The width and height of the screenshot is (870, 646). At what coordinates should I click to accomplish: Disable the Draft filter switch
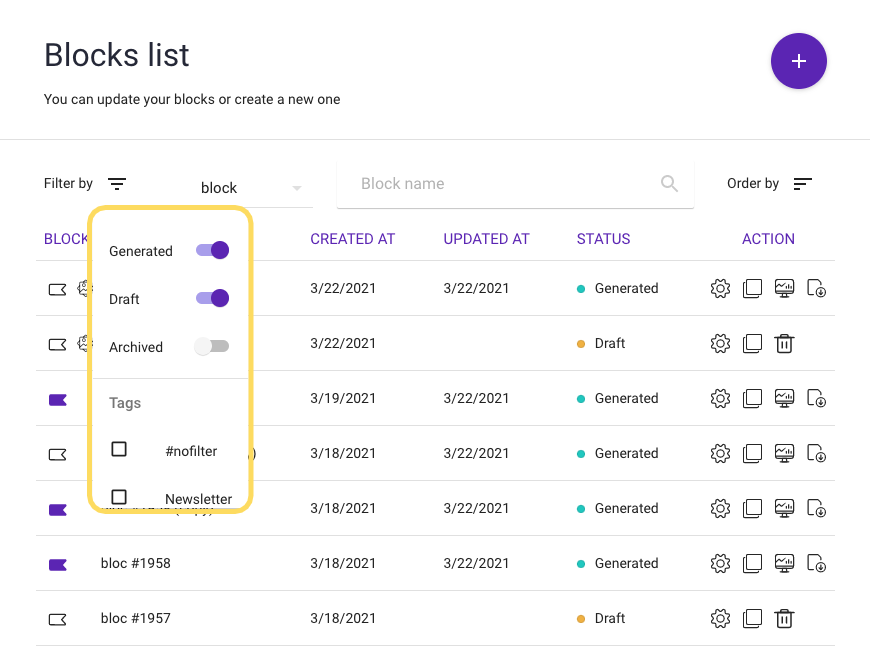point(213,298)
